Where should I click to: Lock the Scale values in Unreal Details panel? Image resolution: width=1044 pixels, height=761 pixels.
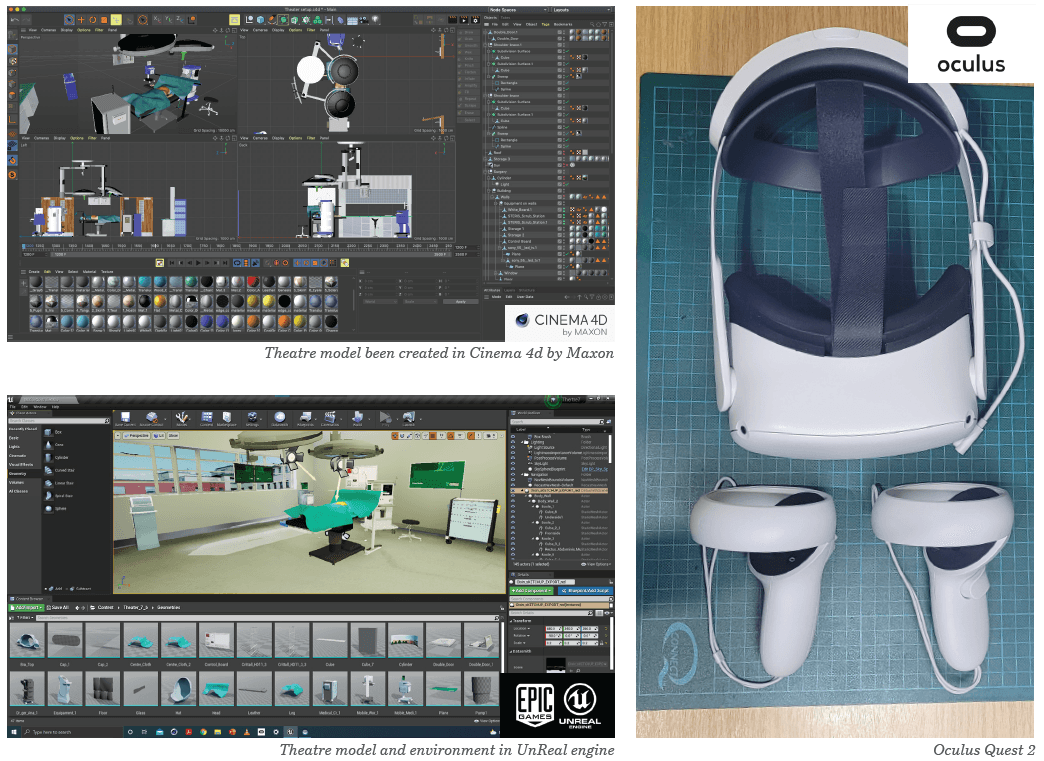click(x=602, y=643)
